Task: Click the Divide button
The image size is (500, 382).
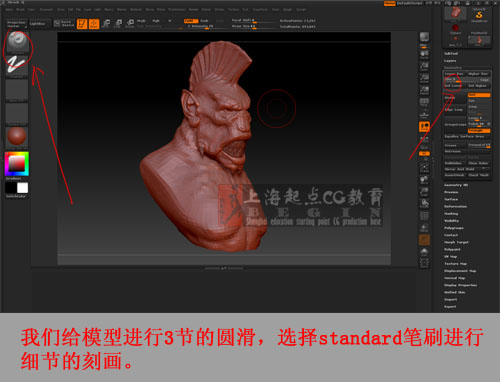Action: click(455, 98)
